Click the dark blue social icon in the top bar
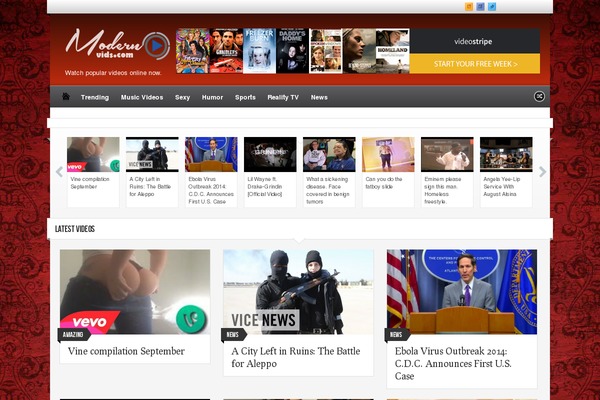The height and width of the screenshot is (400, 600). pyautogui.click(x=480, y=7)
